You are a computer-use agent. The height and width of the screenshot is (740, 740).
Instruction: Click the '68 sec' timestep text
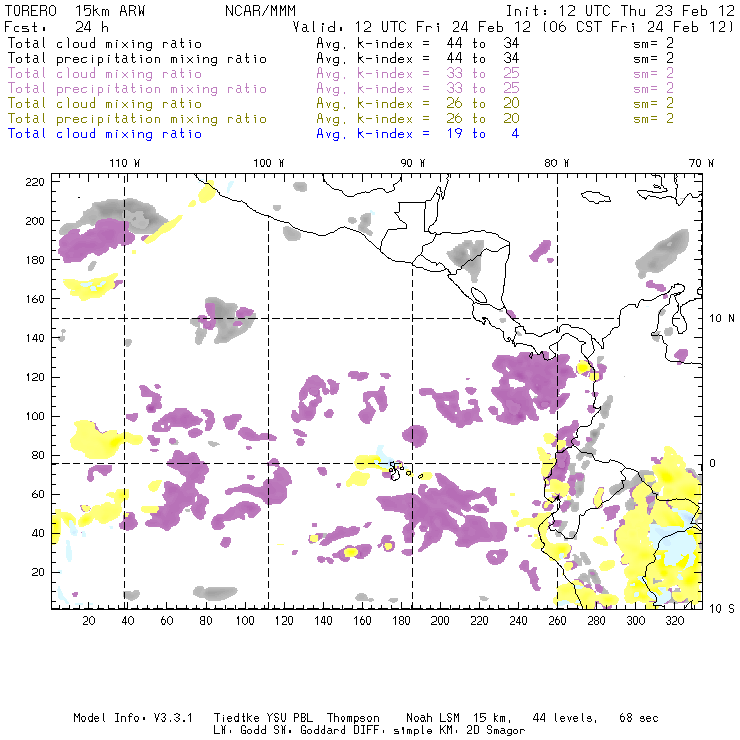point(639,718)
